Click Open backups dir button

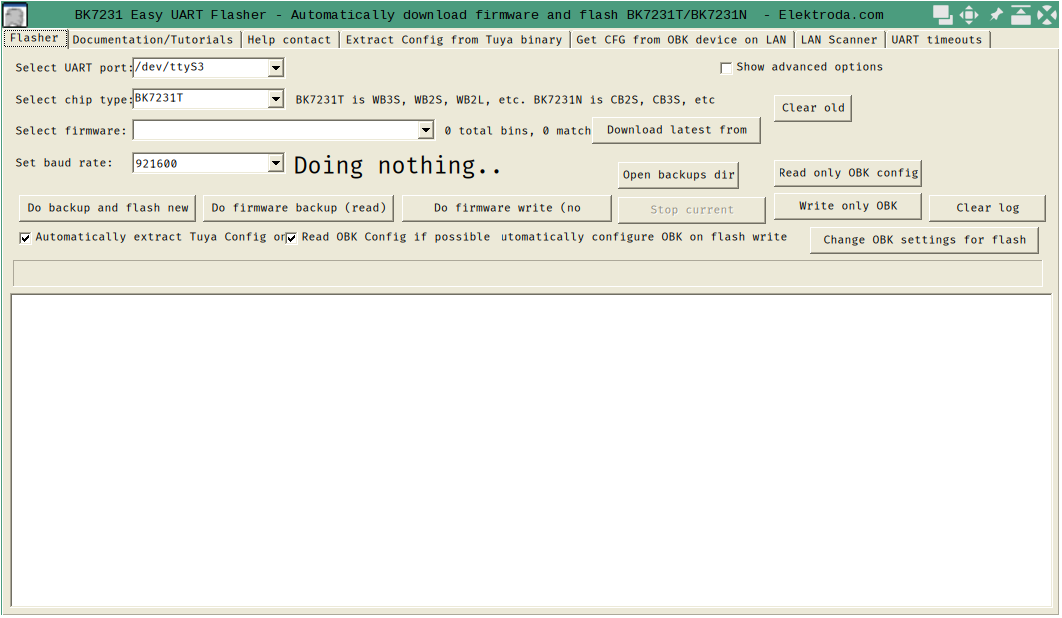pos(678,175)
